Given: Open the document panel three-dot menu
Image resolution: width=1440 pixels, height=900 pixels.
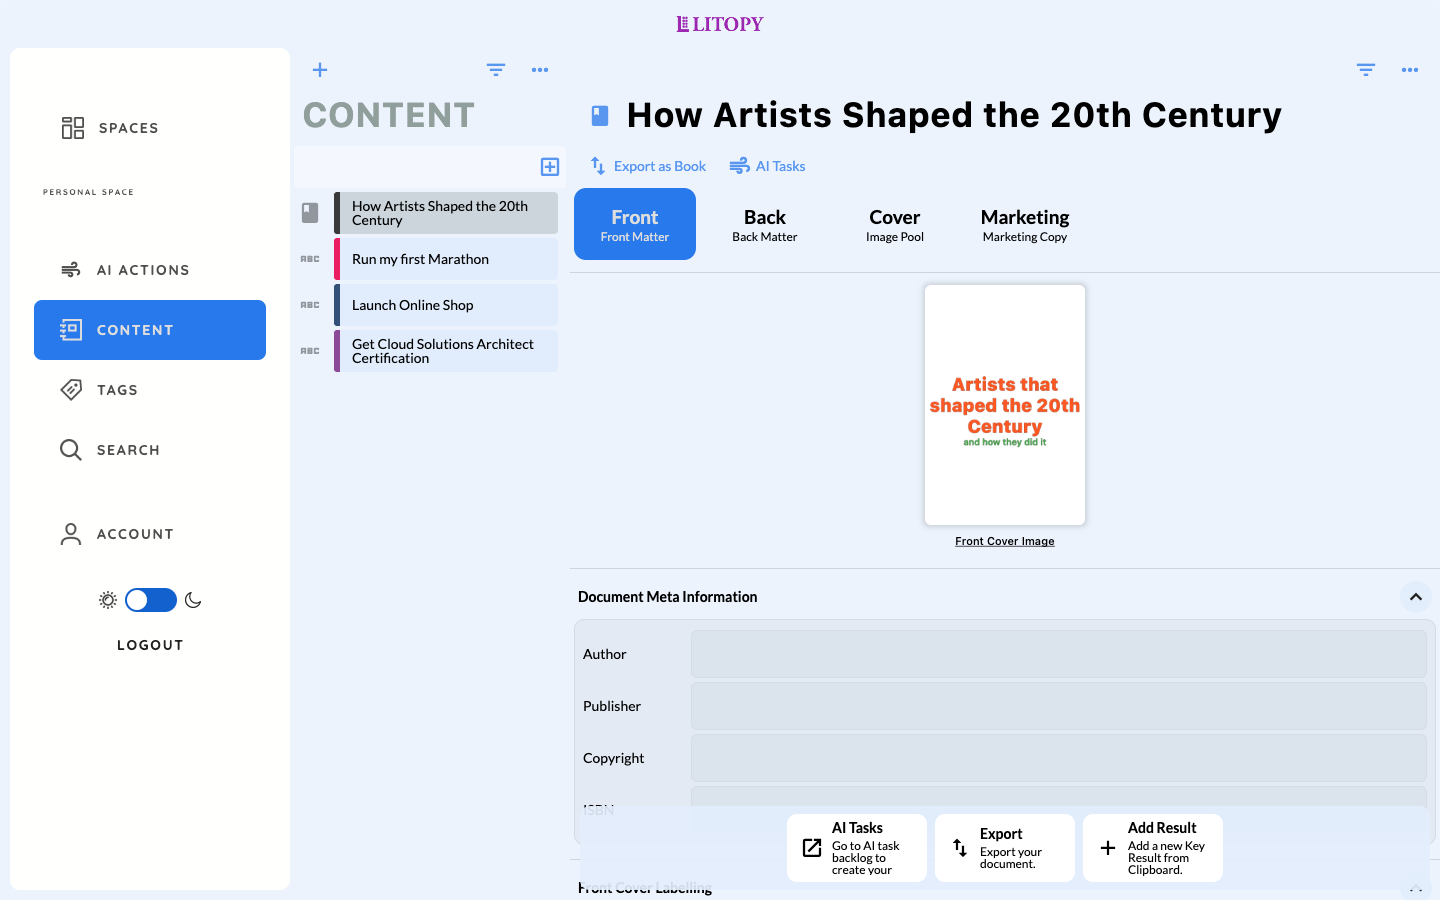Looking at the screenshot, I should [x=1410, y=70].
